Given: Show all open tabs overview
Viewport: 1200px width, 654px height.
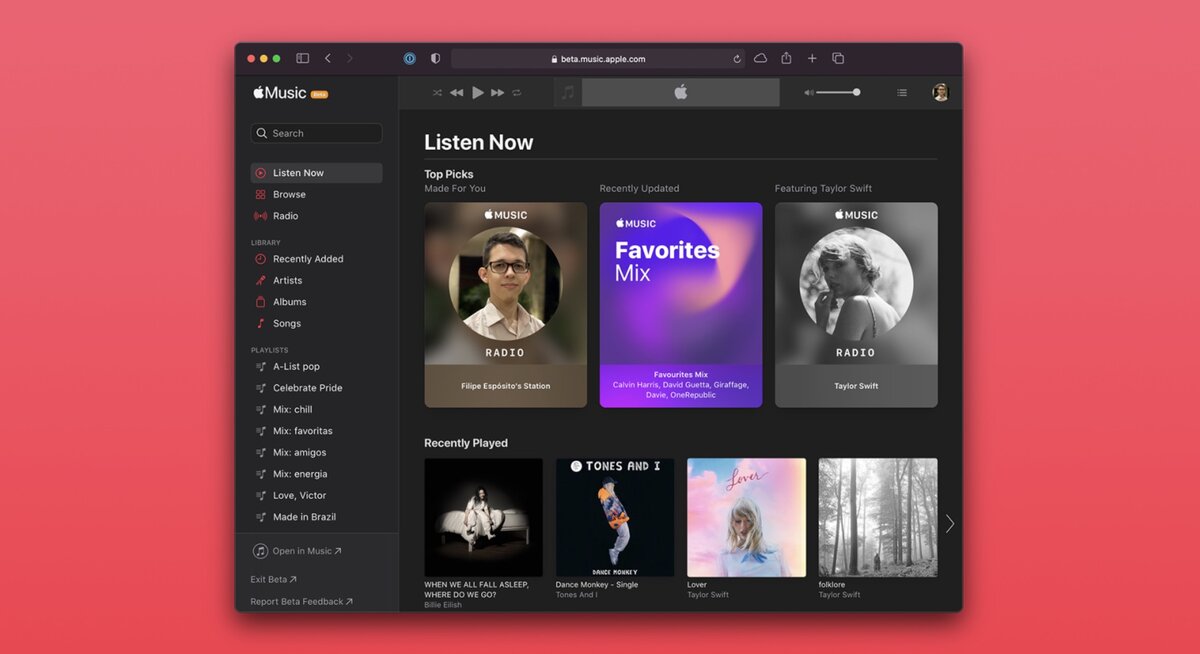Looking at the screenshot, I should coord(837,58).
